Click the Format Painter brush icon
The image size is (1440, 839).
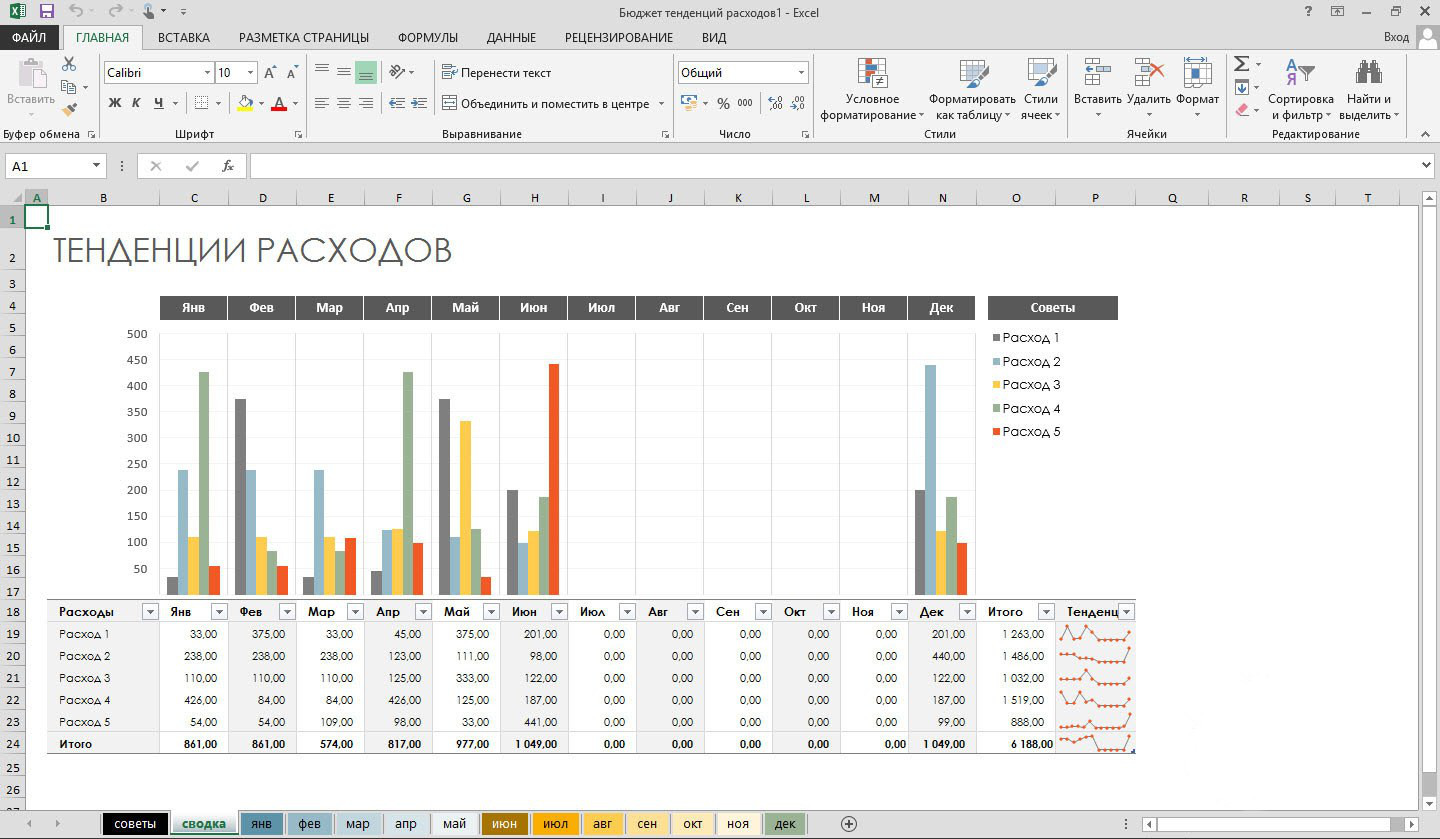pos(69,109)
